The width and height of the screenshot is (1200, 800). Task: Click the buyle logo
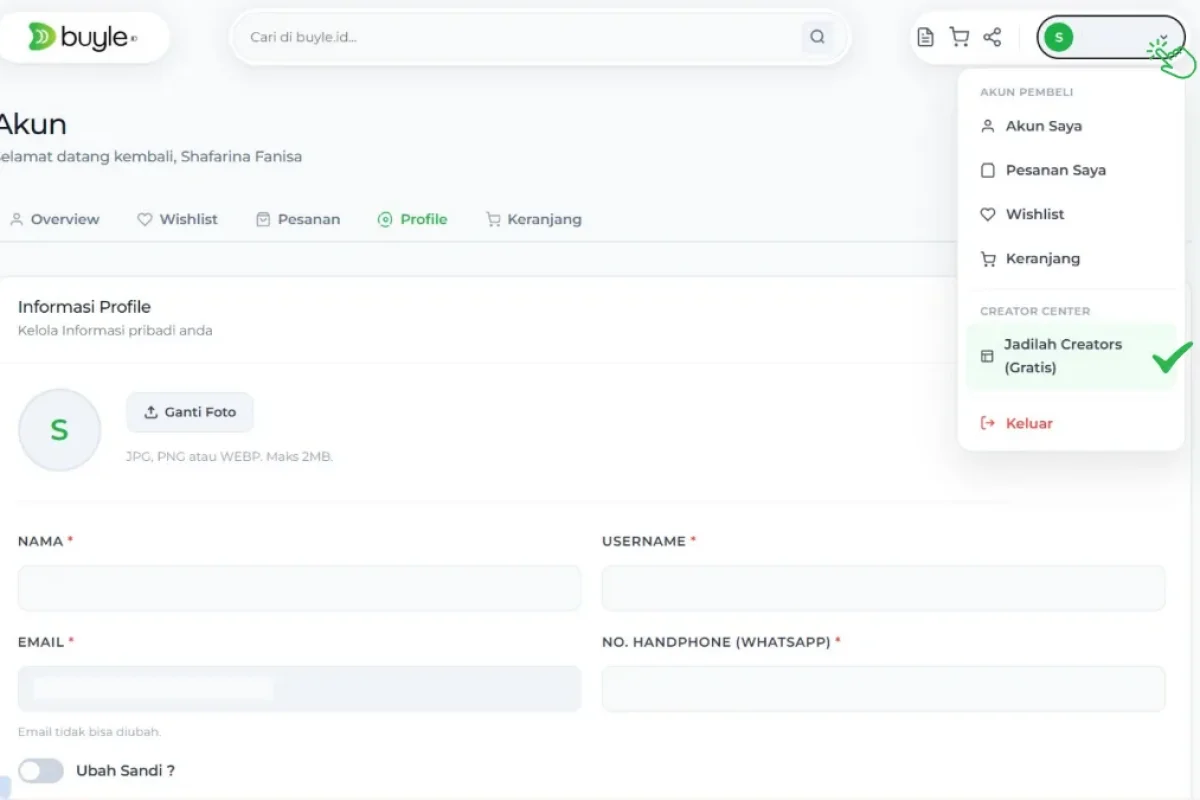pos(83,38)
